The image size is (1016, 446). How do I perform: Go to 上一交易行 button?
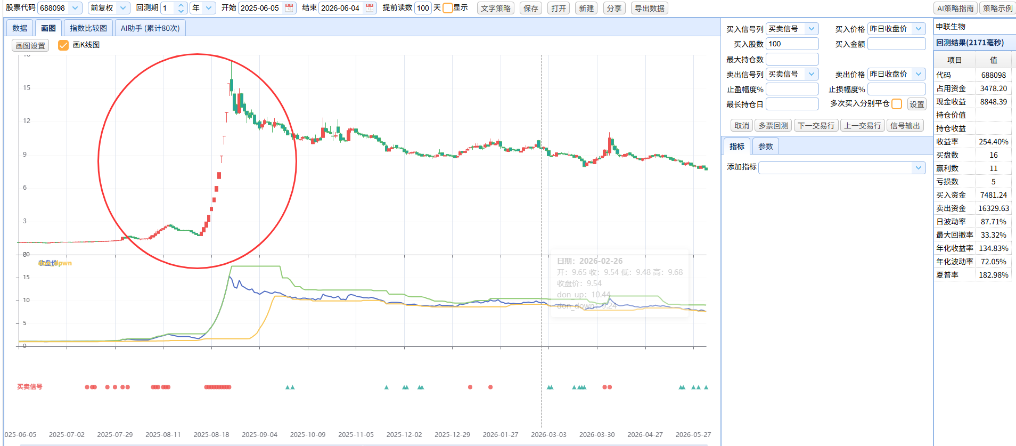coord(861,125)
